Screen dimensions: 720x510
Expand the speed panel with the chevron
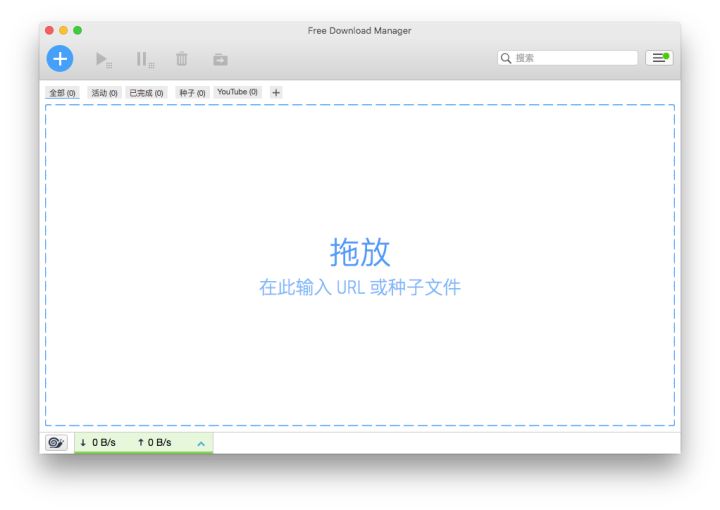(x=201, y=443)
